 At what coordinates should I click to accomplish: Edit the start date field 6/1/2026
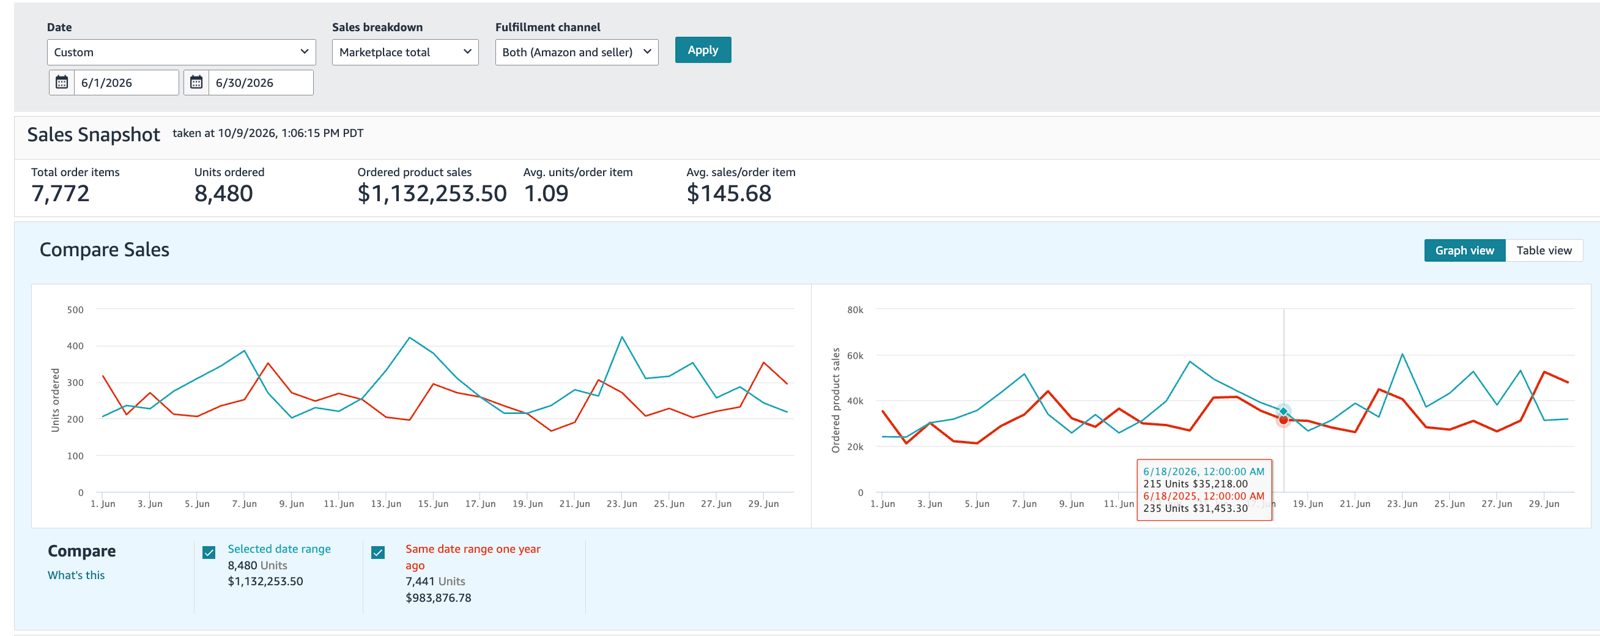(x=126, y=82)
